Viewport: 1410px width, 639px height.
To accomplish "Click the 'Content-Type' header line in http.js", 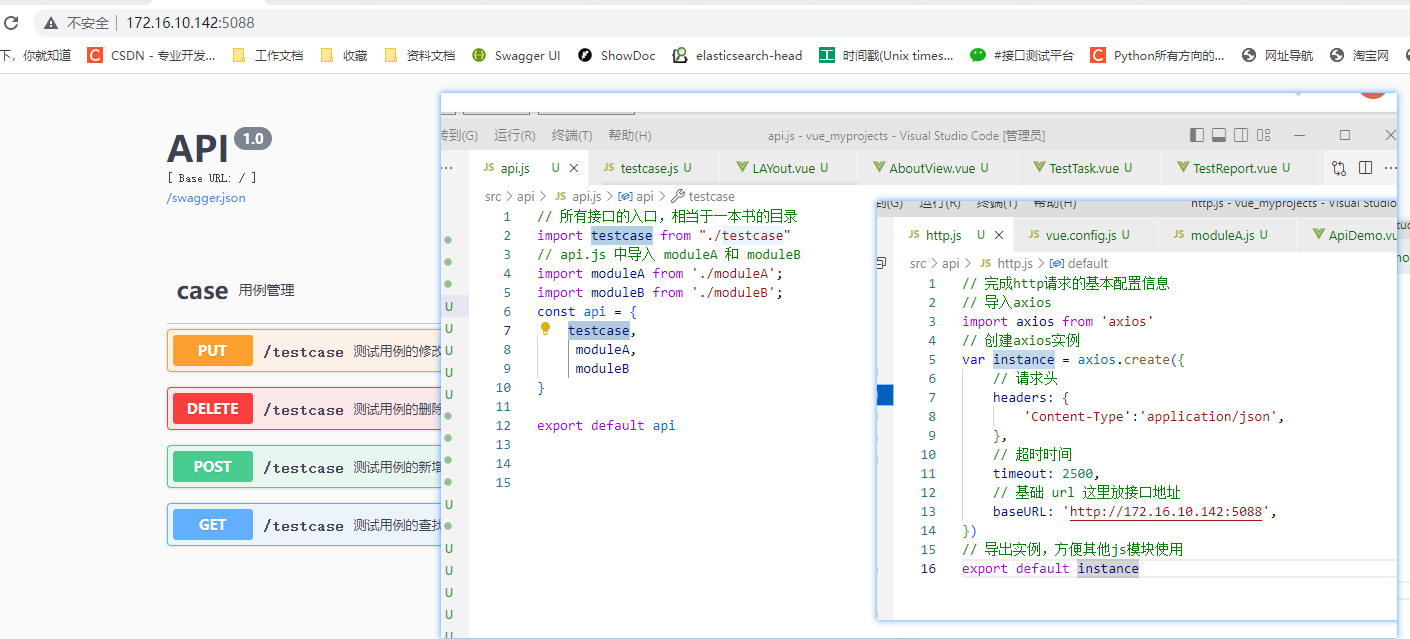I will click(1154, 417).
